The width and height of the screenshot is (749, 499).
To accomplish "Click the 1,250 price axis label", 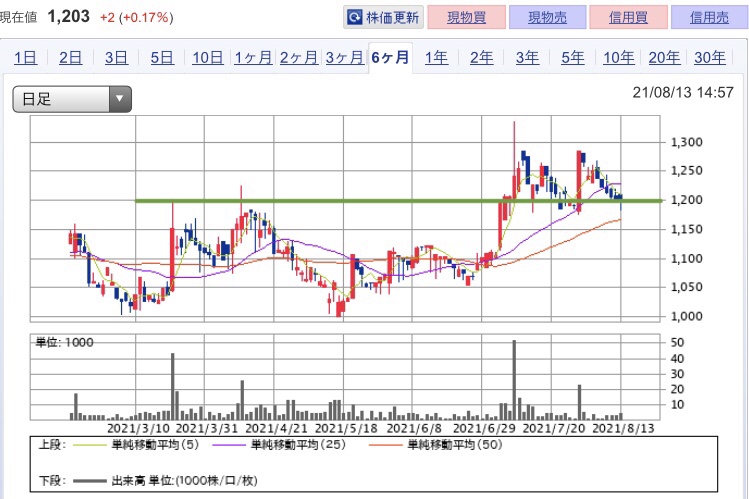I will click(x=687, y=170).
